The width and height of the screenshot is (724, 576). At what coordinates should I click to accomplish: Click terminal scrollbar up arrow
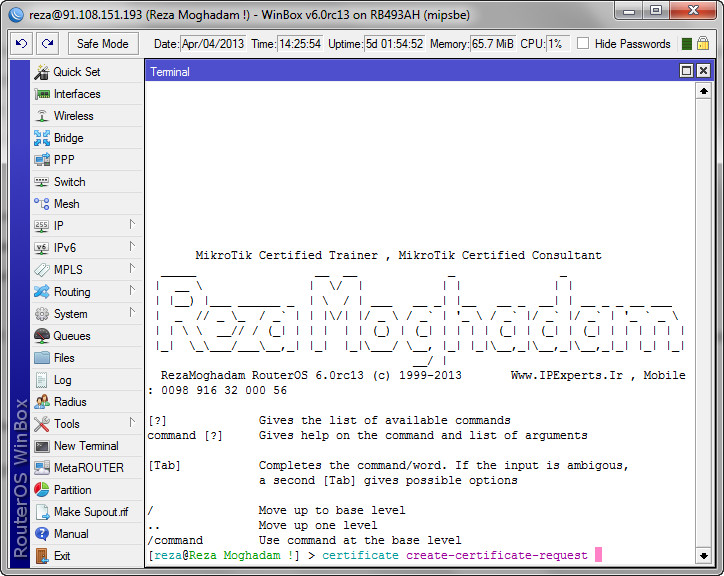coord(703,91)
